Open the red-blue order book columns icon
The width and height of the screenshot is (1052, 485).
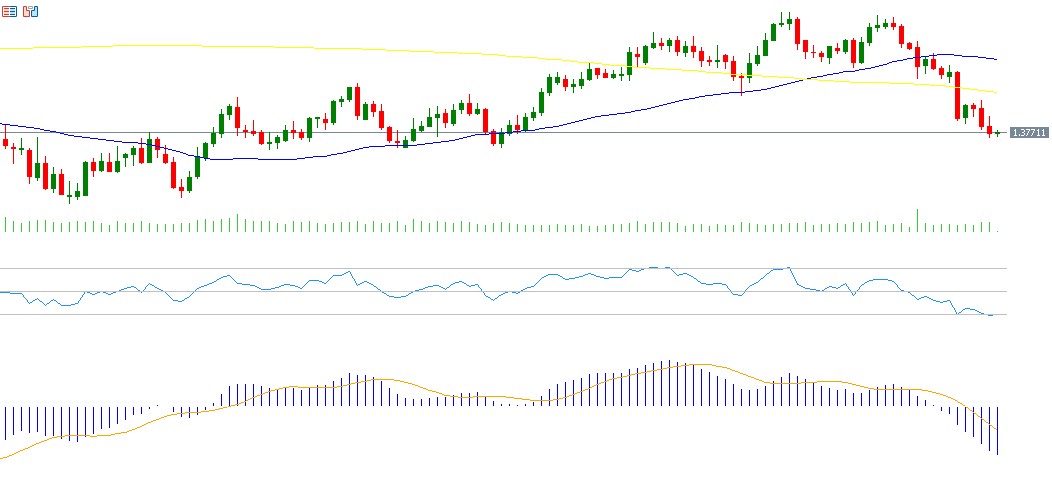[x=31, y=13]
